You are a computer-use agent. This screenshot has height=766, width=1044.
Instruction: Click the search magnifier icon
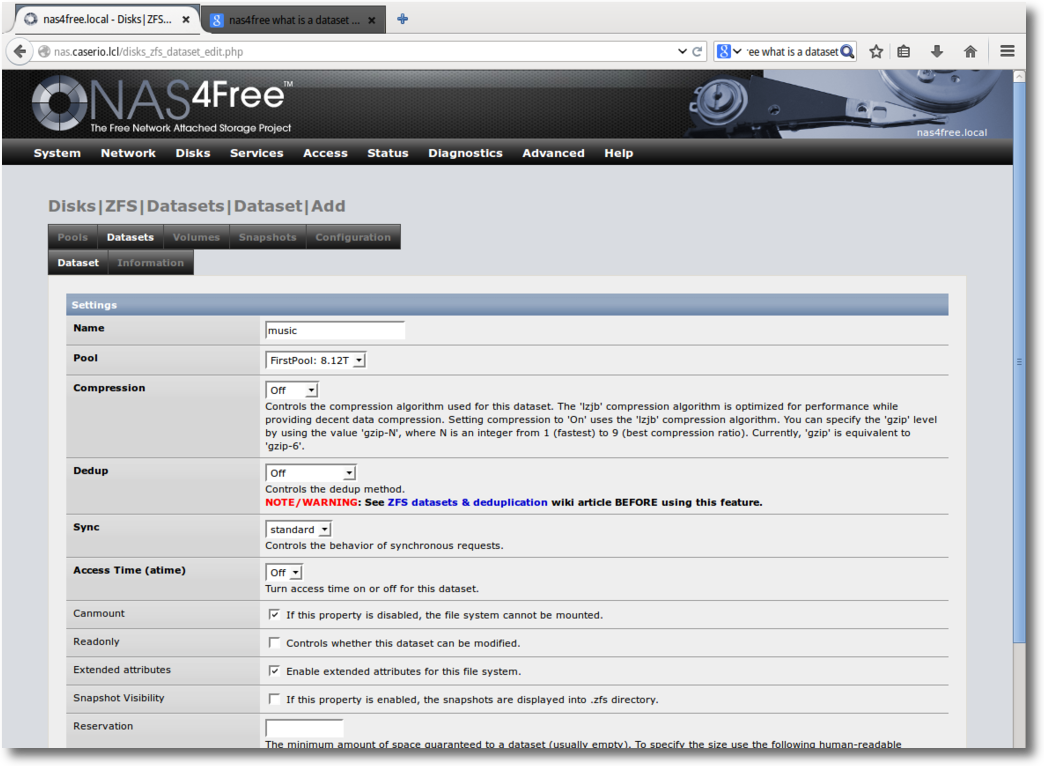pyautogui.click(x=847, y=51)
